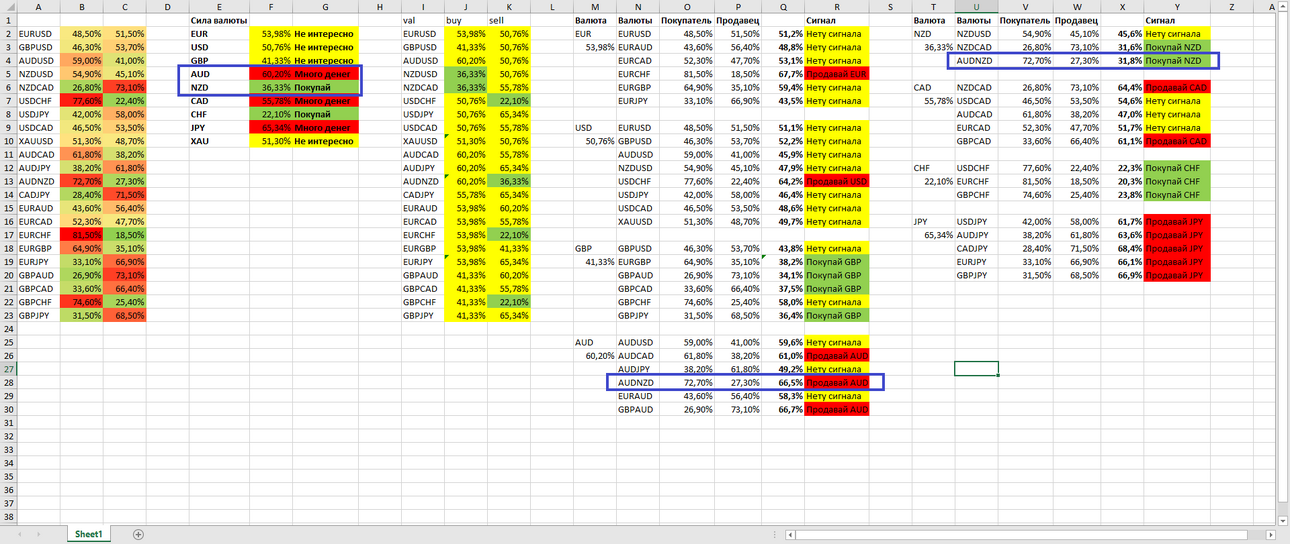Image resolution: width=1290 pixels, height=544 pixels.
Task: Click the 'Продавай USD' signal cell
Action: [836, 181]
